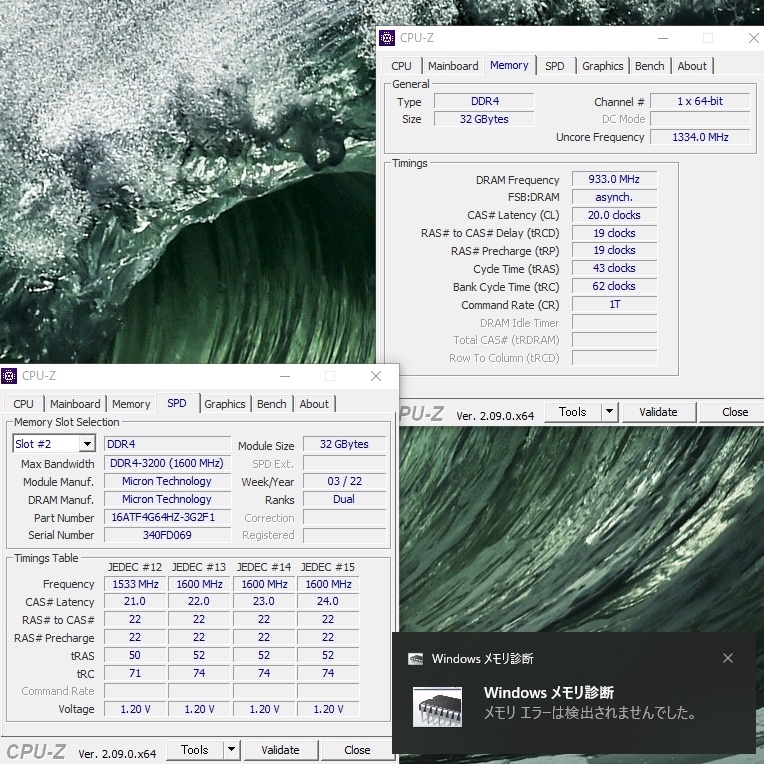Open the About tab in the Memory window
Image resolution: width=764 pixels, height=764 pixels.
[x=692, y=66]
